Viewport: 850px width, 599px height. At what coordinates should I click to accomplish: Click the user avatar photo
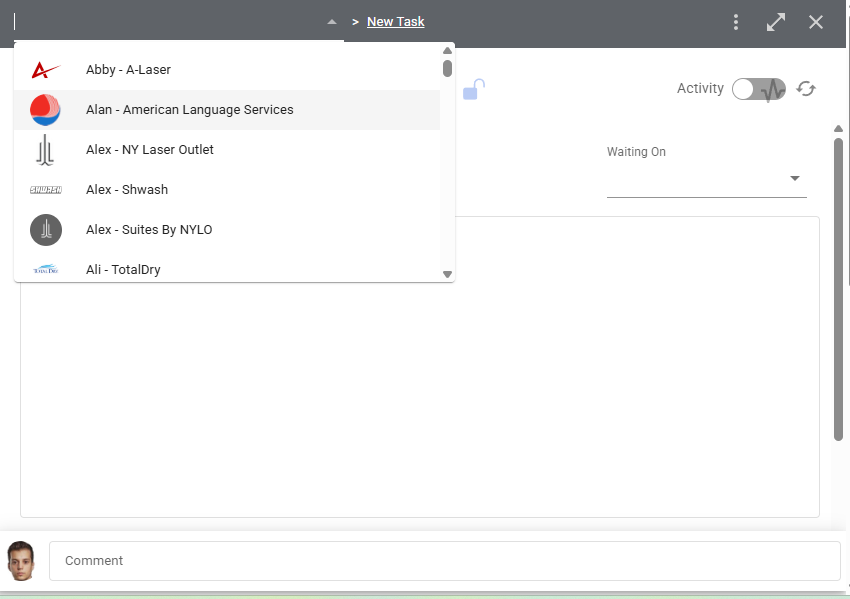21,561
